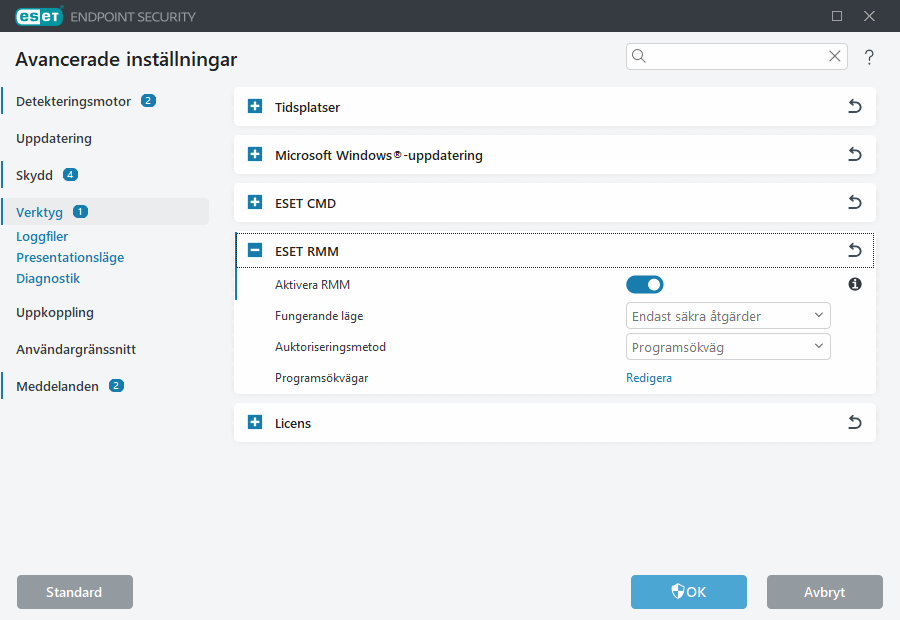The image size is (900, 620).
Task: Click the Redigera link for Programsökvägar
Action: pyautogui.click(x=649, y=377)
